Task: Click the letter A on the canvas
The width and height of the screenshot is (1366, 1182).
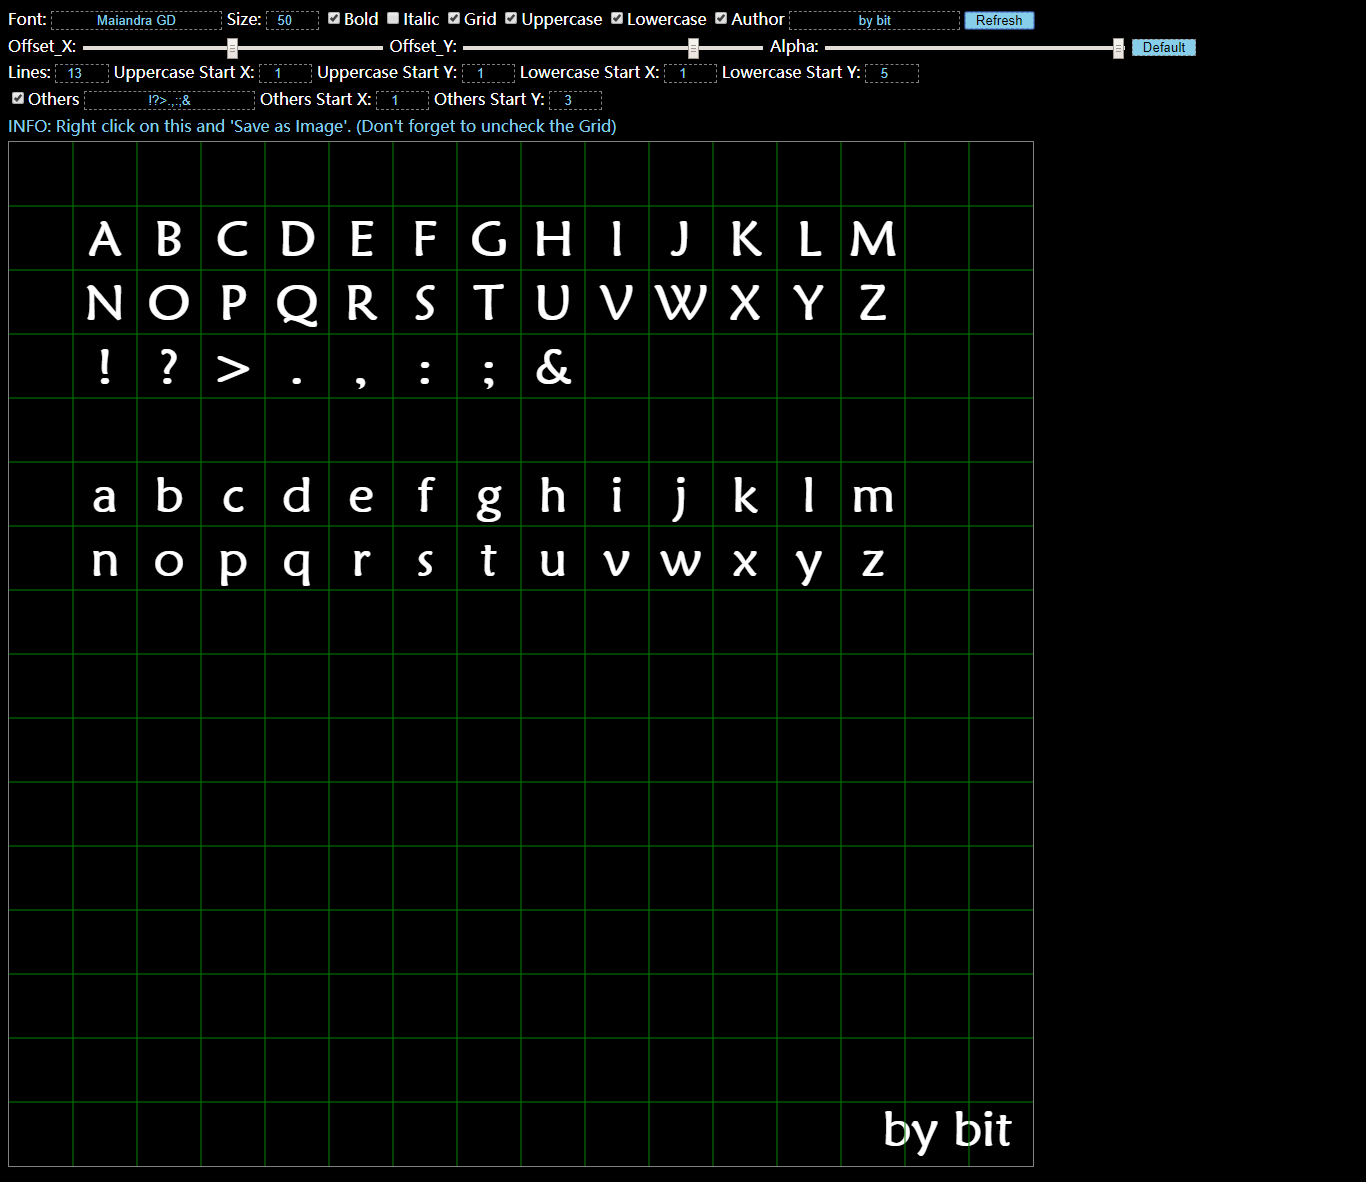Action: tap(105, 240)
